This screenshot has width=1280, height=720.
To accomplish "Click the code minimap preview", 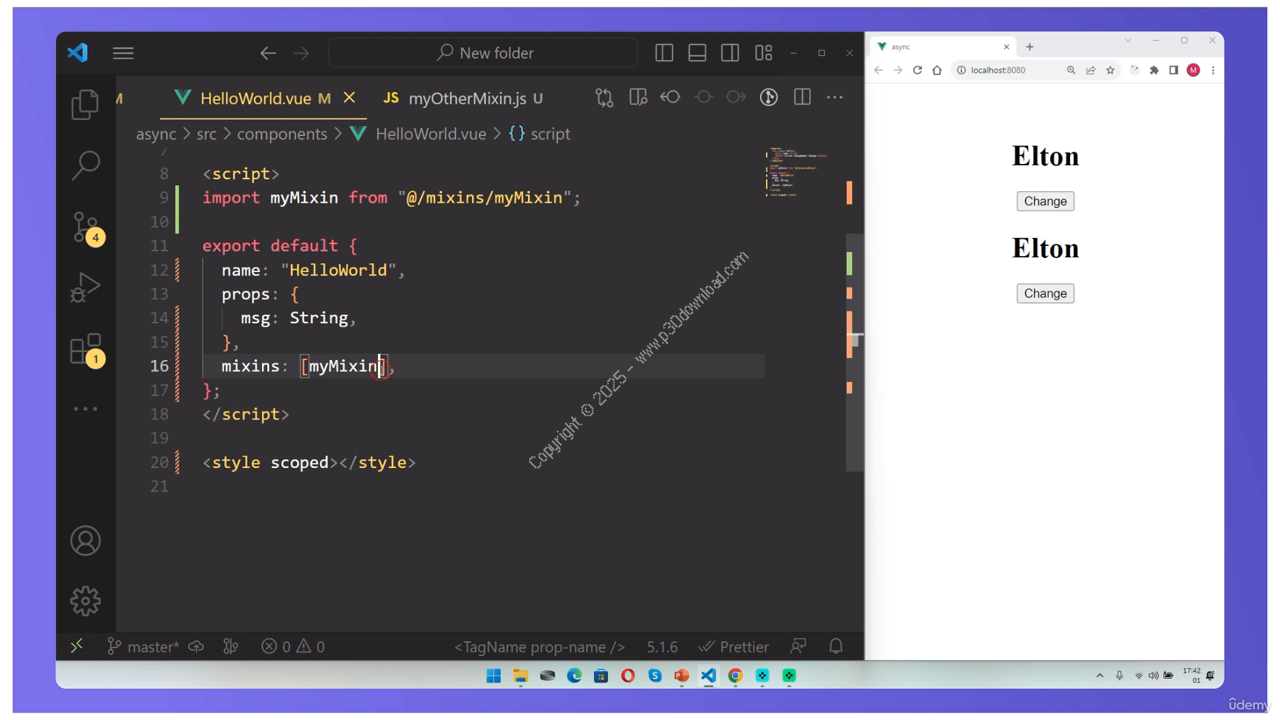I will (797, 172).
